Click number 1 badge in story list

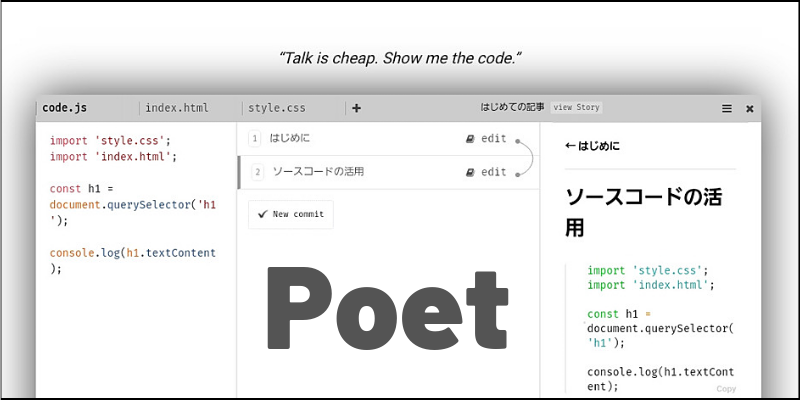pyautogui.click(x=255, y=139)
